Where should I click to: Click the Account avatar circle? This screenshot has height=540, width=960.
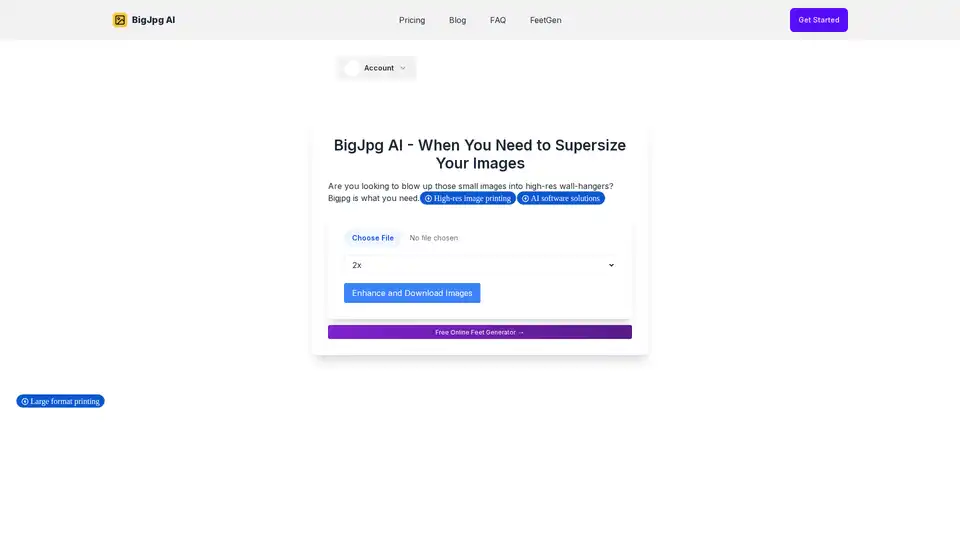click(352, 68)
